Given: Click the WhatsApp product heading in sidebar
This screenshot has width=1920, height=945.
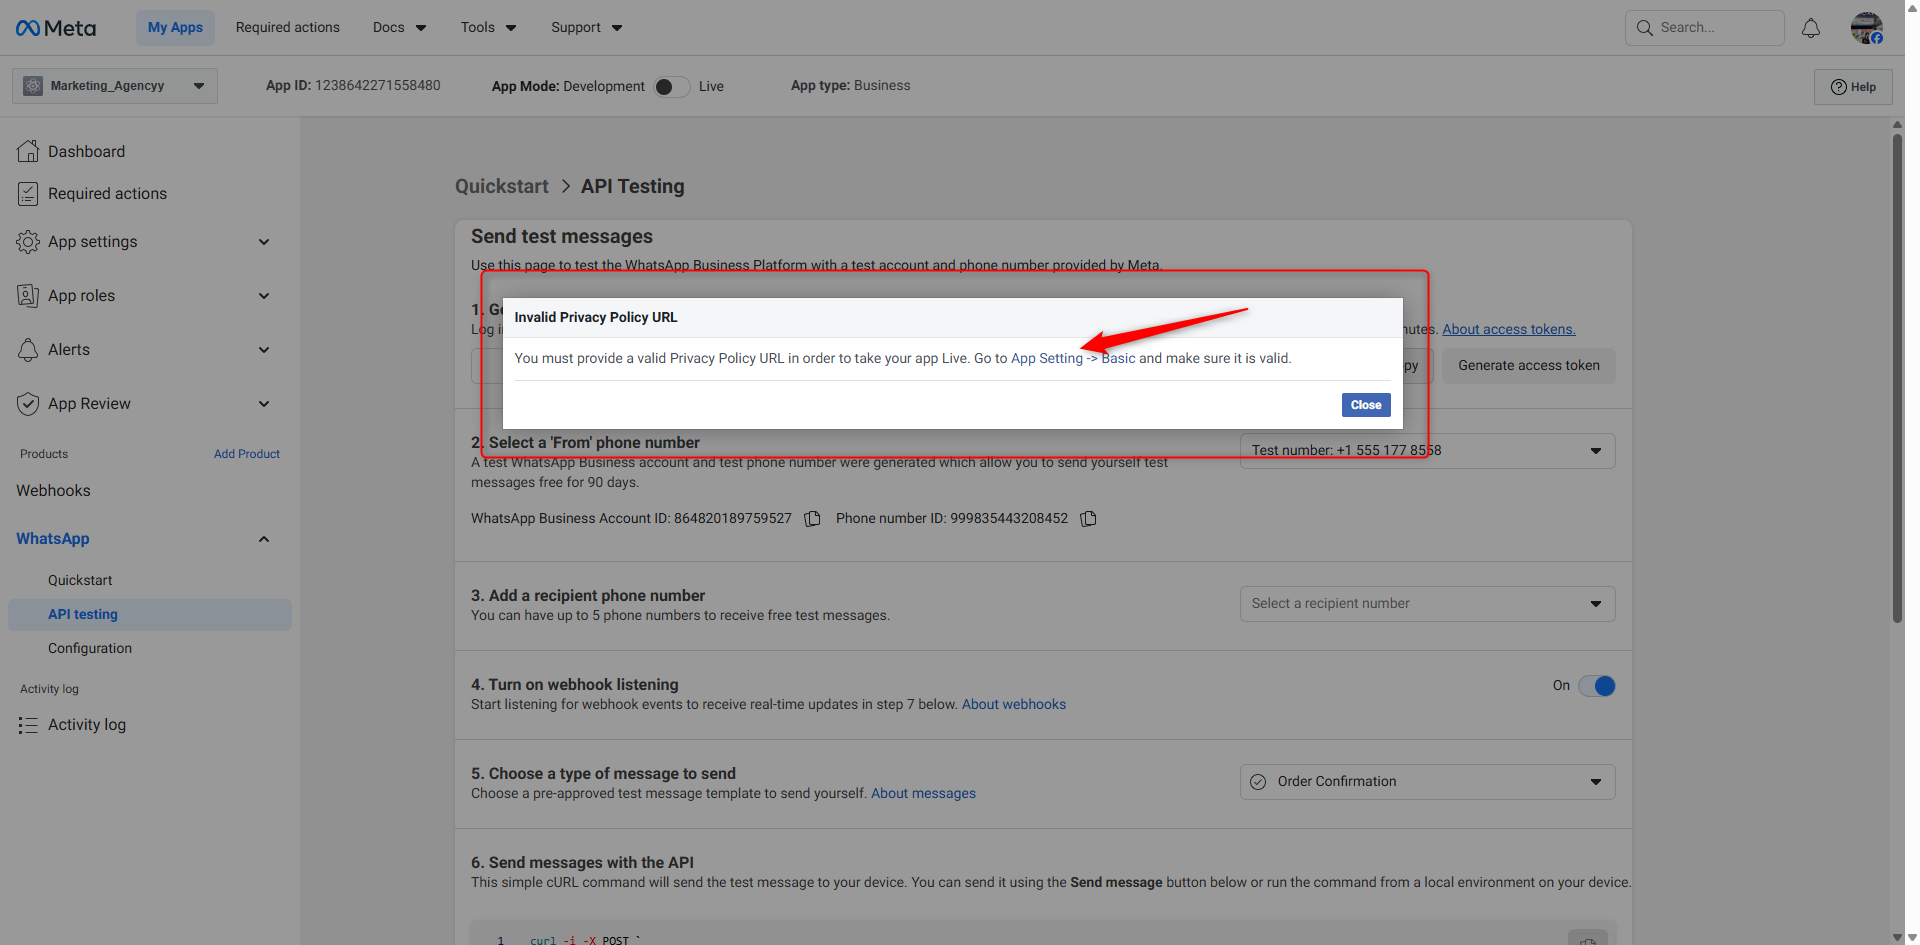Looking at the screenshot, I should click(x=53, y=539).
